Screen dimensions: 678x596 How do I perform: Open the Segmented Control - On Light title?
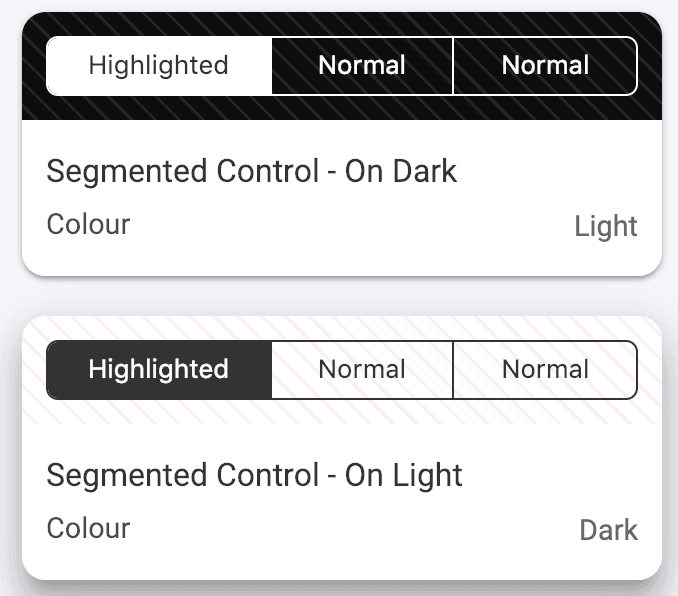coord(254,475)
